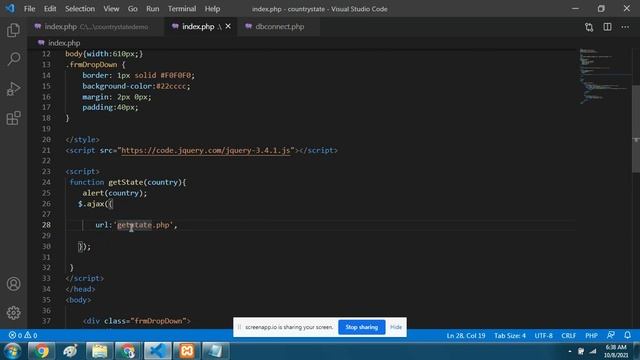The image size is (640, 360).
Task: Open Run and Debug view
Action: [13, 89]
